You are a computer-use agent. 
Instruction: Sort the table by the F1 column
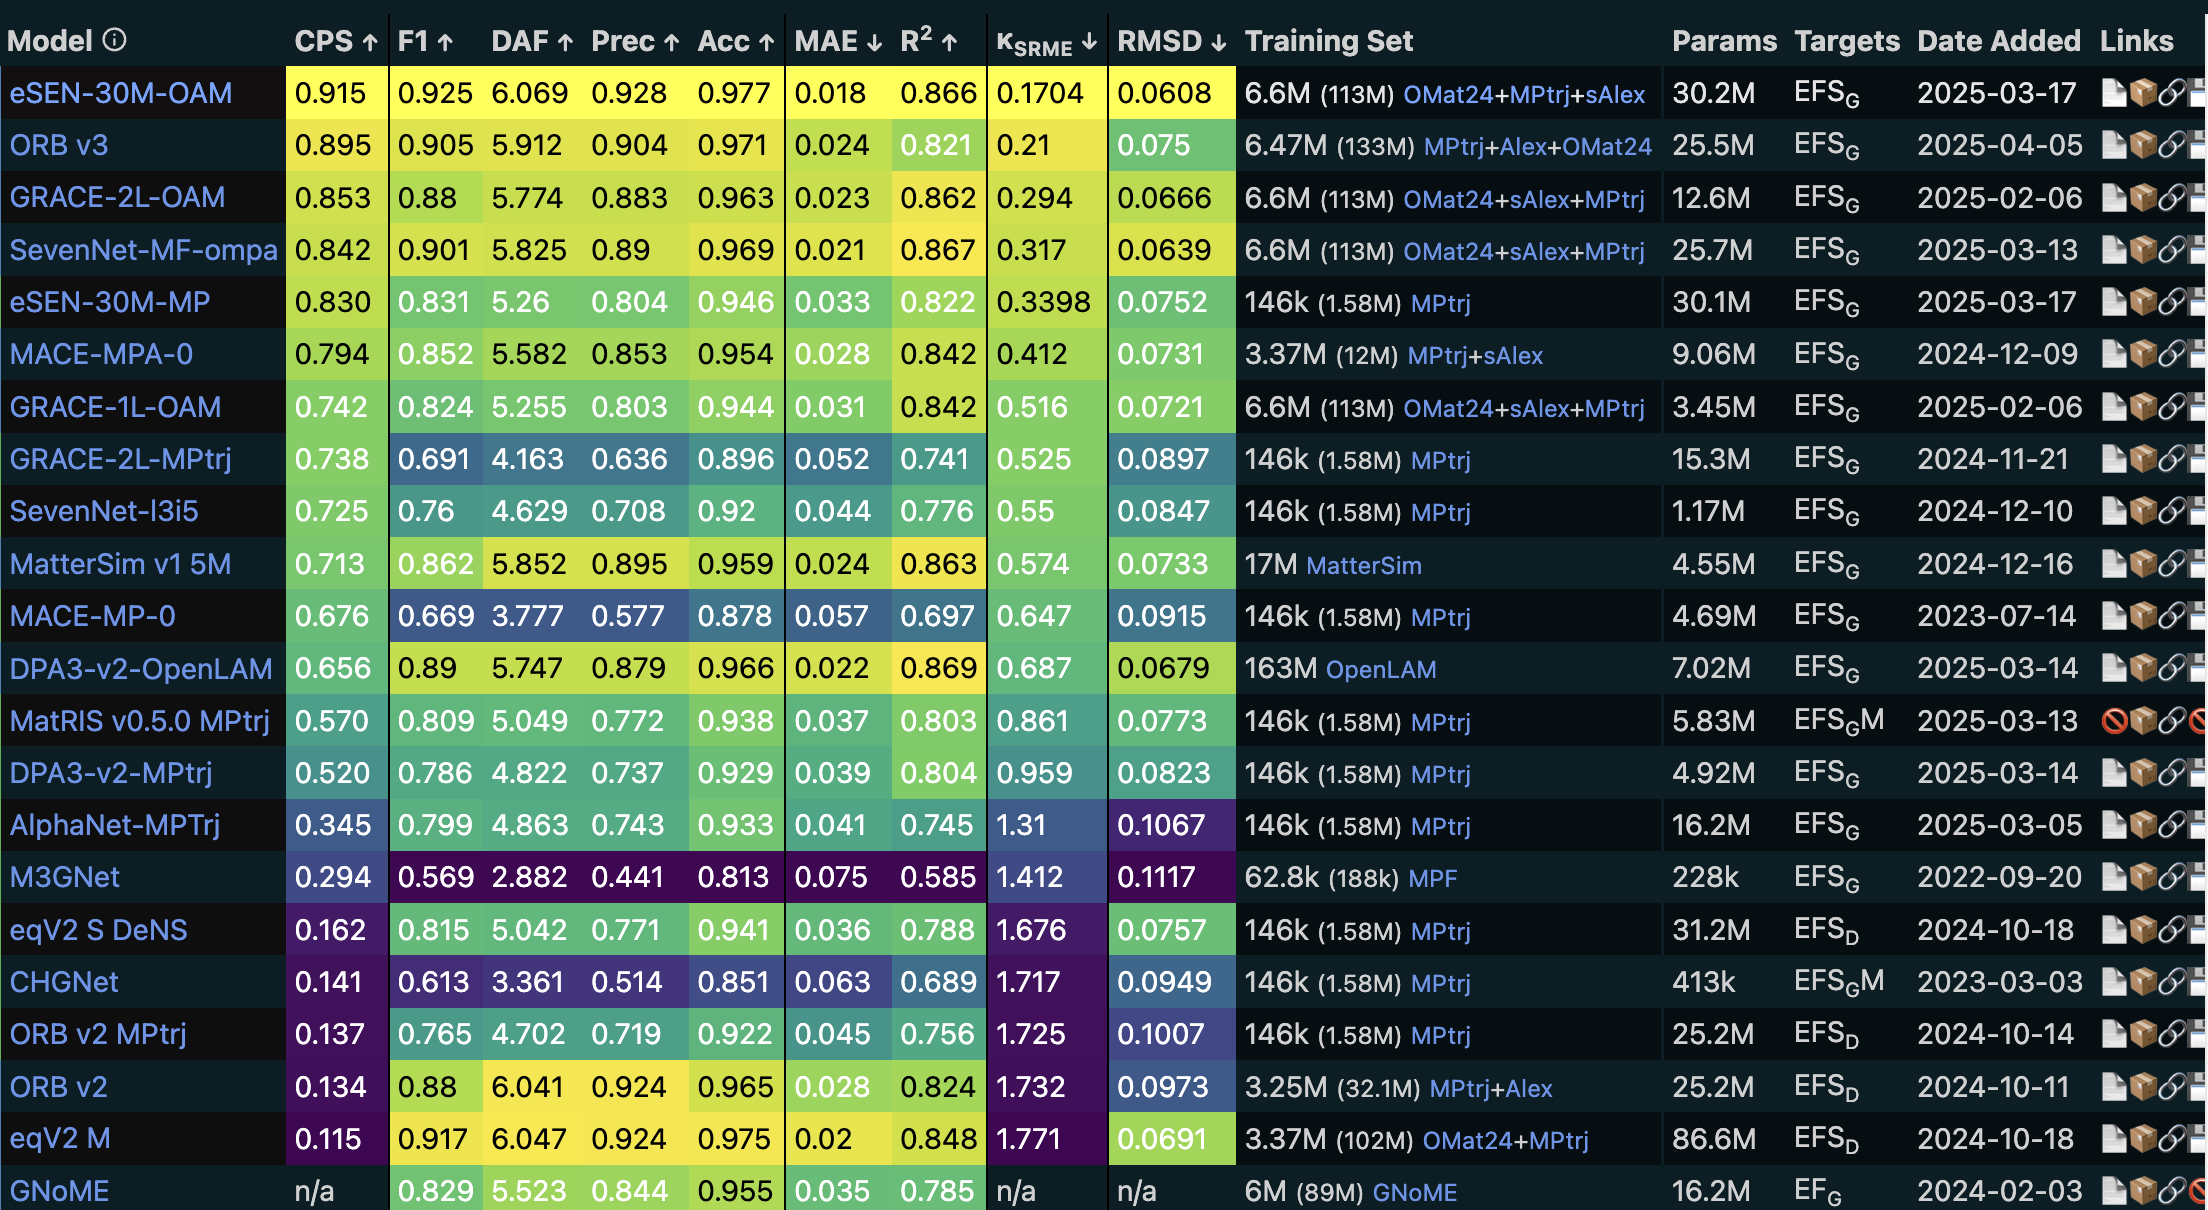422,41
